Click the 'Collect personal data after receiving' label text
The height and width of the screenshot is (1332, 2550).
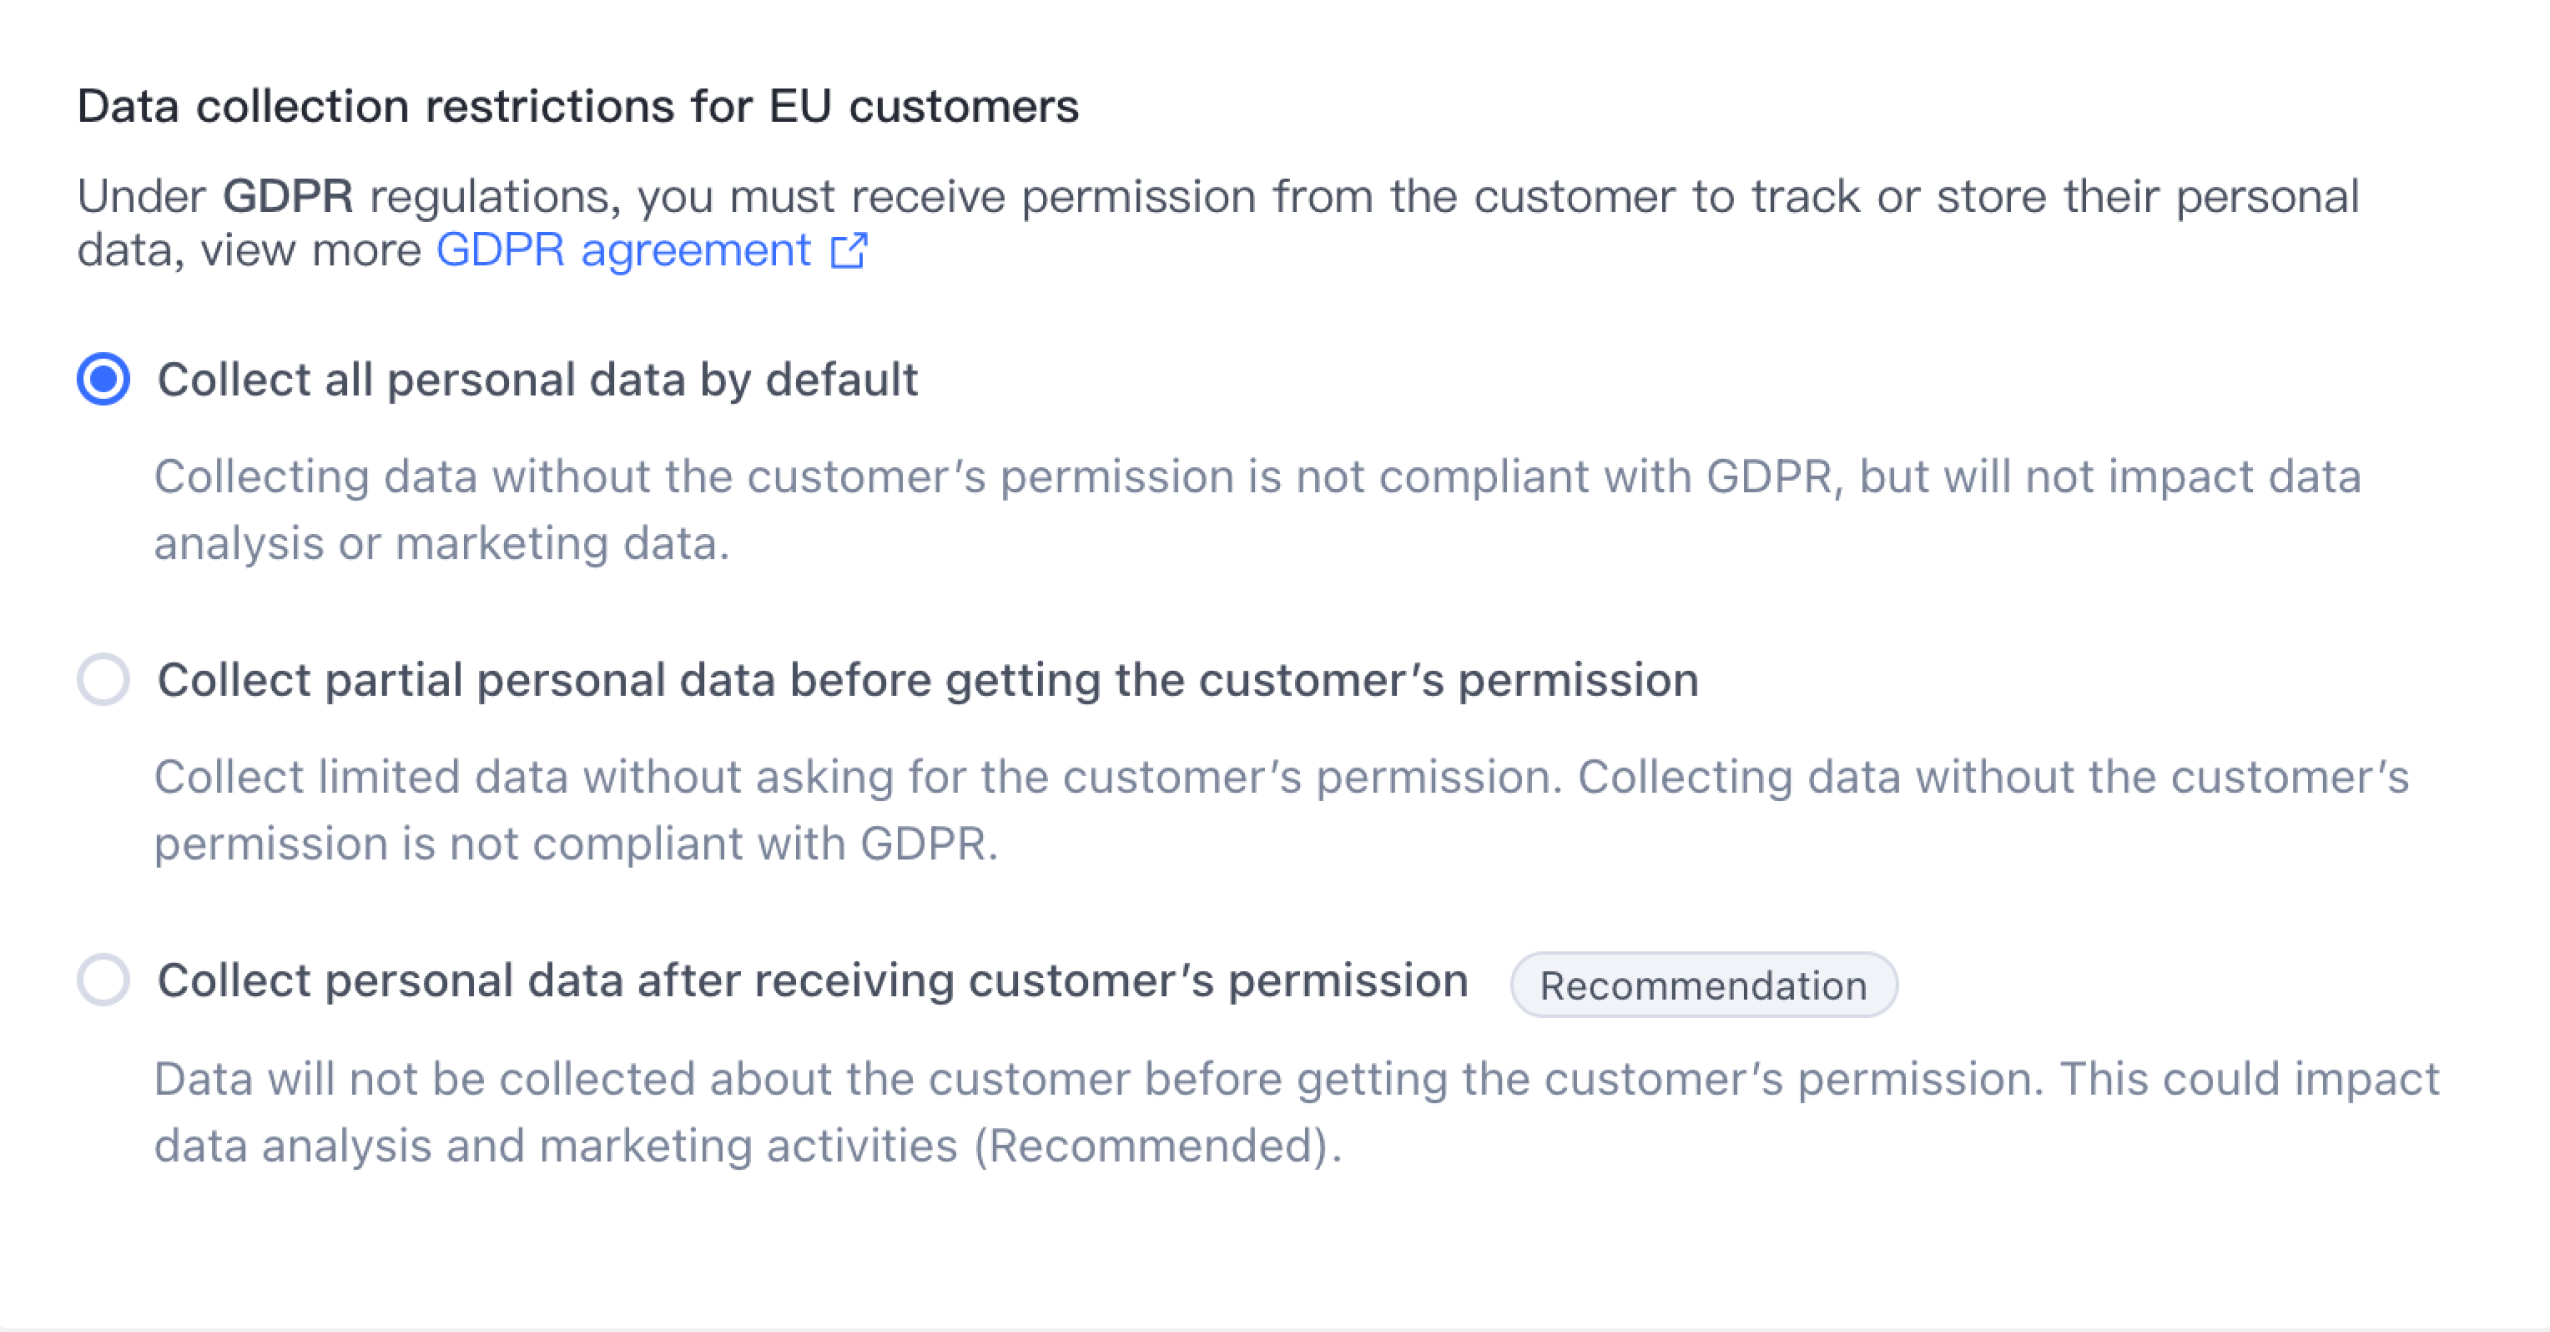(x=812, y=980)
